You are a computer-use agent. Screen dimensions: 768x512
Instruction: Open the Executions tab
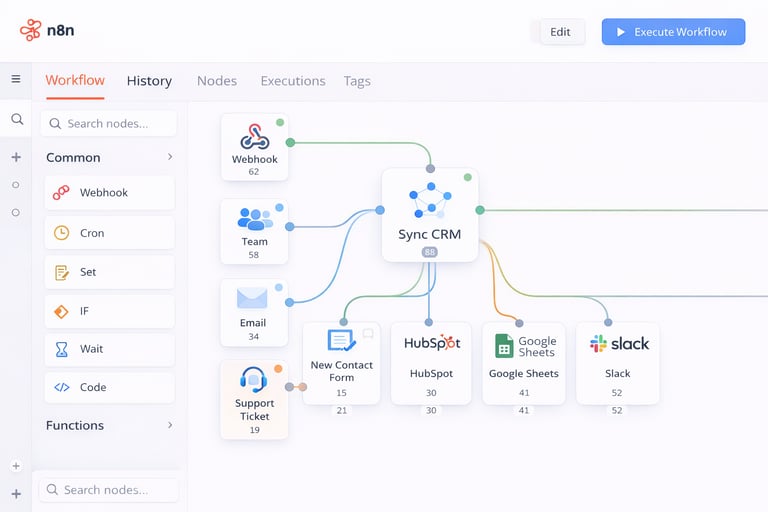point(293,81)
